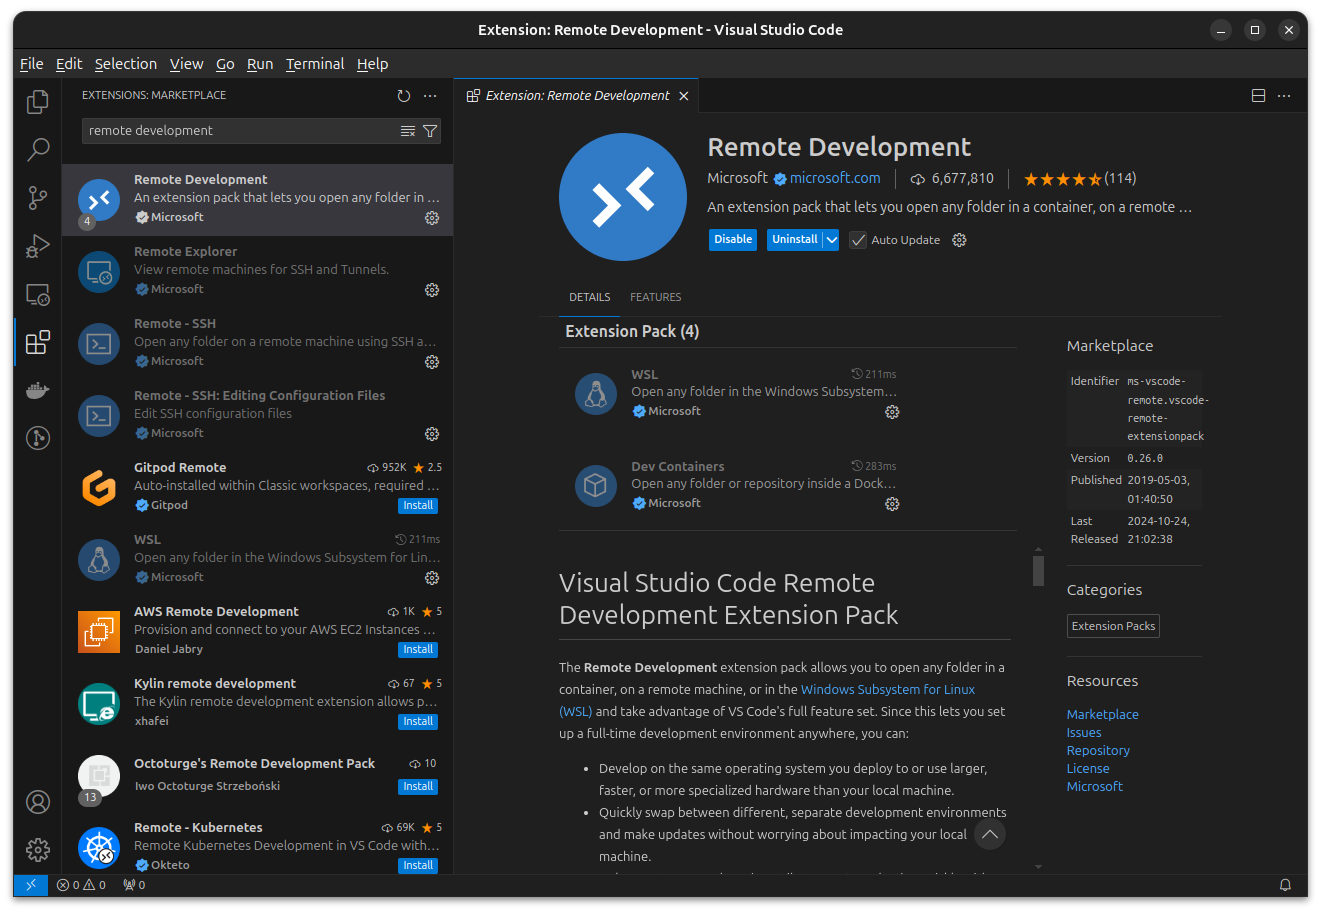The width and height of the screenshot is (1321, 913).
Task: Disable the Remote Development extension
Action: [733, 240]
